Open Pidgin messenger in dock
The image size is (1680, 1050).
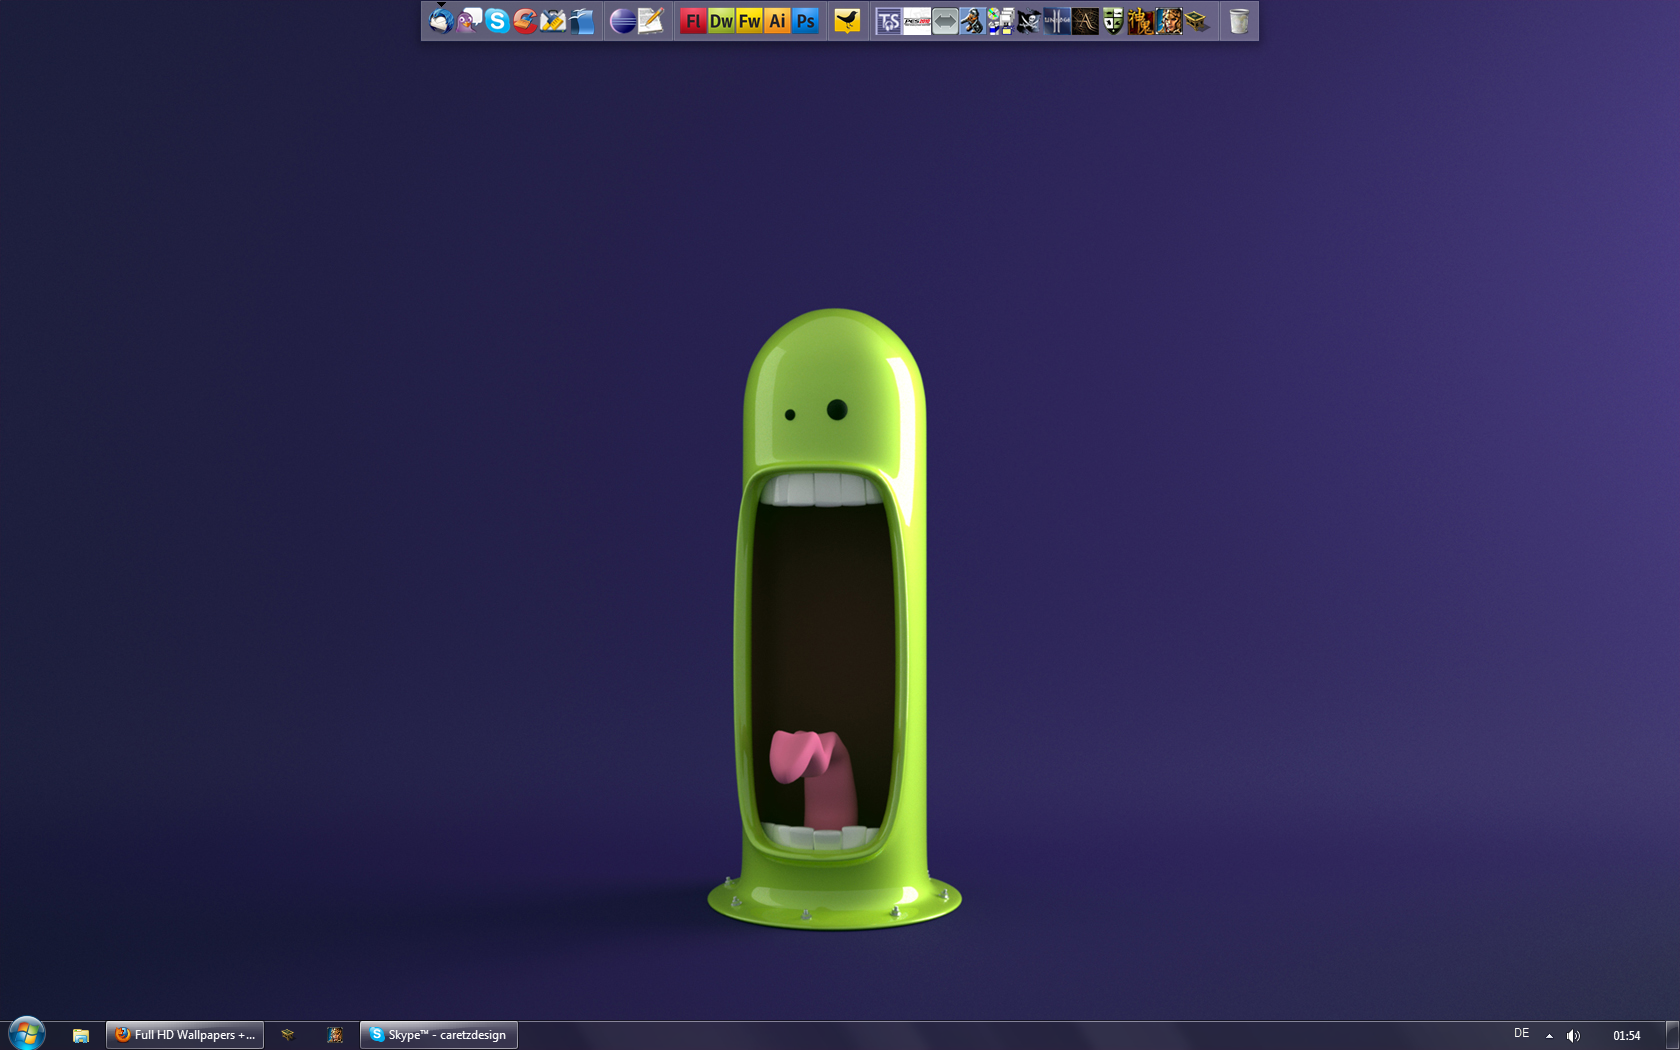pos(468,20)
